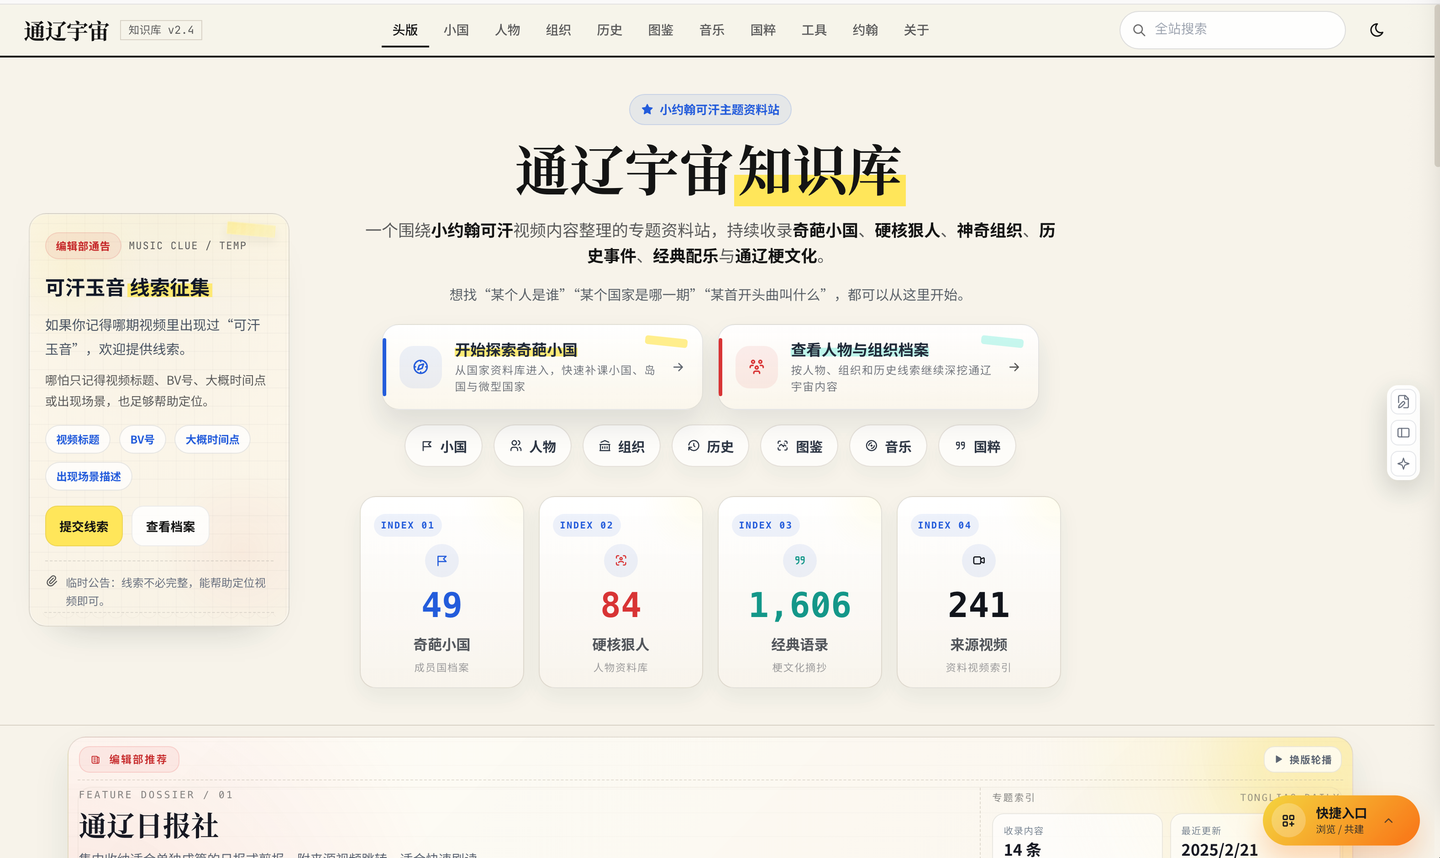Open the 国粹 navigation item
Screen dimensions: 1440x858
[762, 30]
